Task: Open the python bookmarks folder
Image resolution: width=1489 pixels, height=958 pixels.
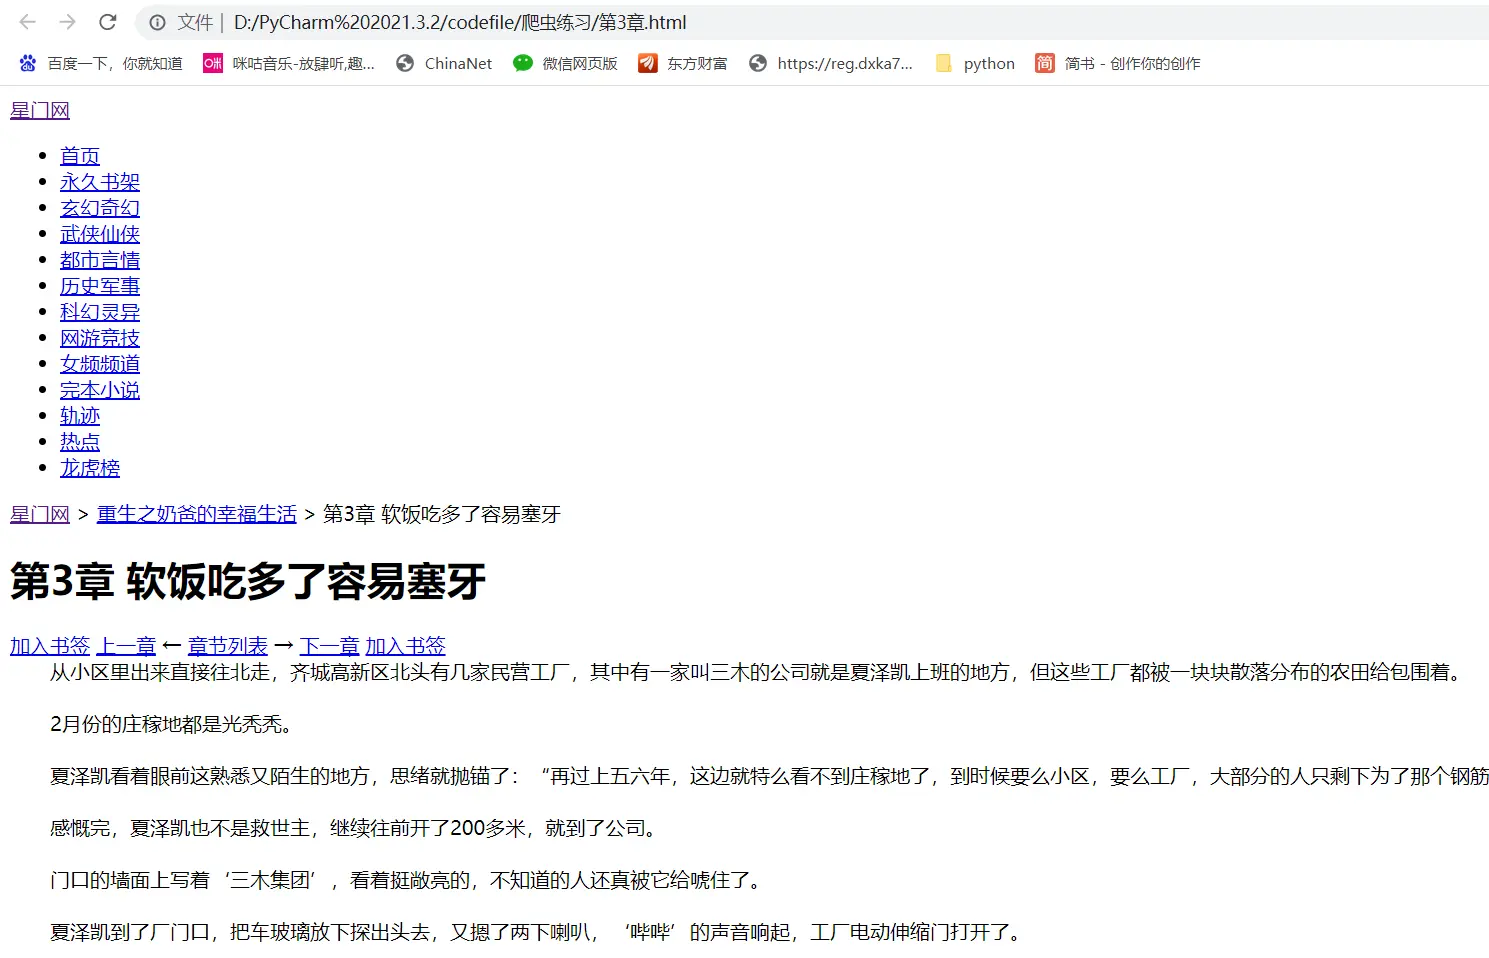Action: [x=975, y=63]
